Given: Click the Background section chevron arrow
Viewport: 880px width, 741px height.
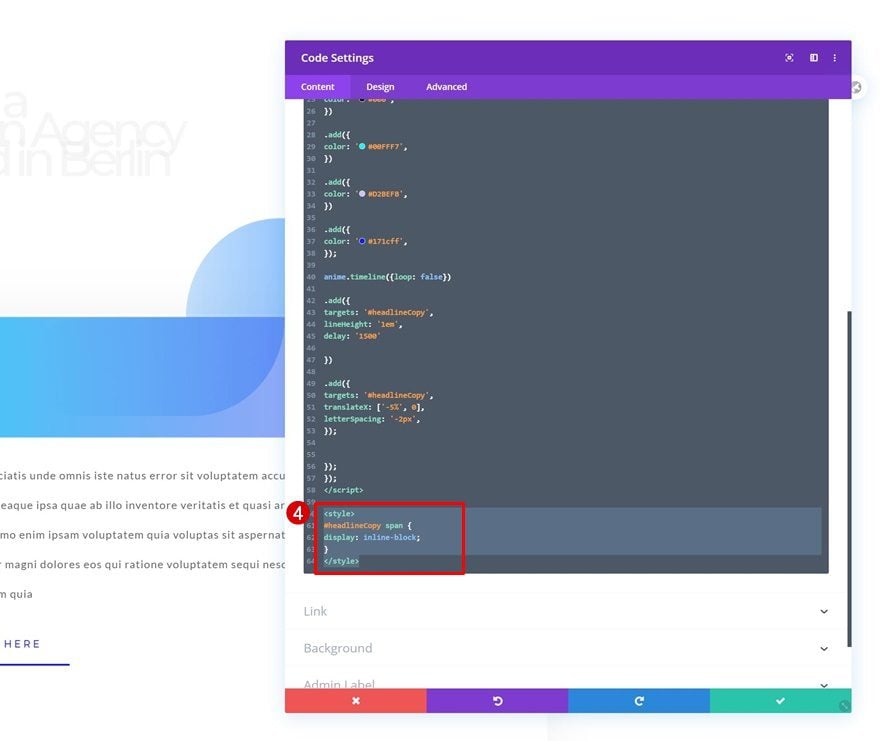Looking at the screenshot, I should (x=824, y=648).
